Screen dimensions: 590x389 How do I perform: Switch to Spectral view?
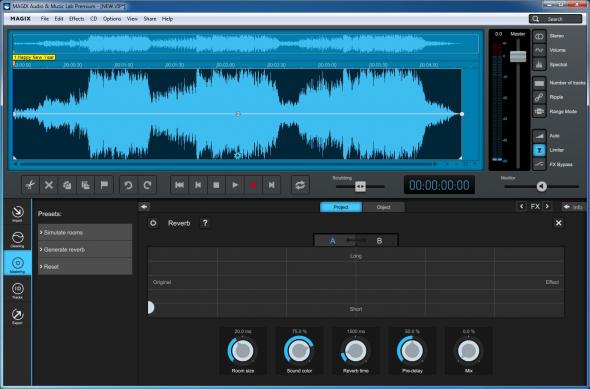tap(539, 65)
